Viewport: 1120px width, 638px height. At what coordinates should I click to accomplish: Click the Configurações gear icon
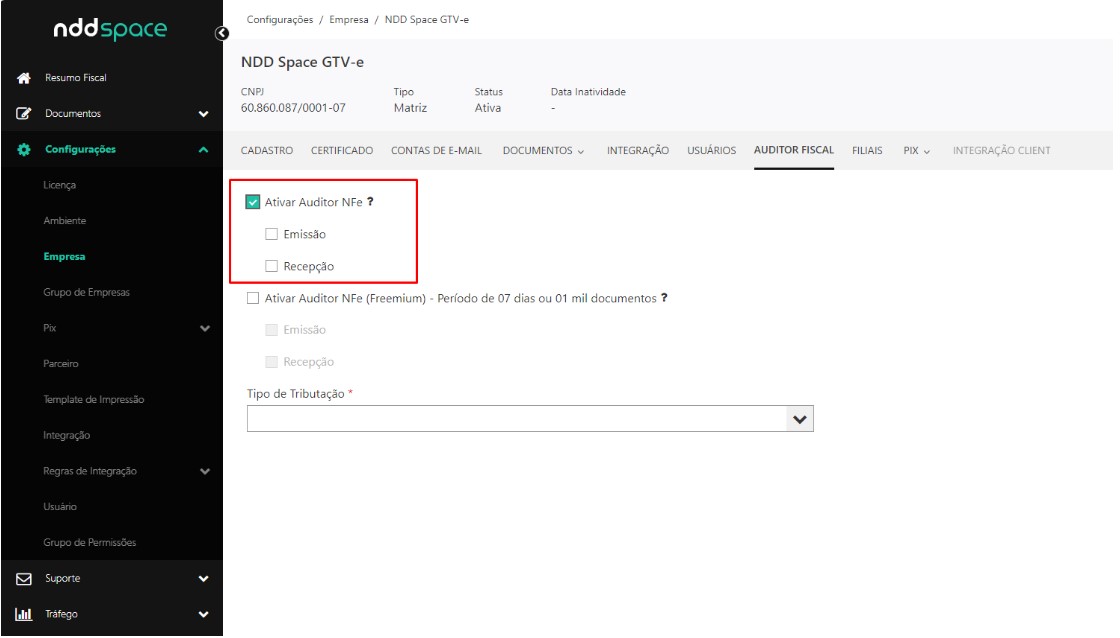22,150
